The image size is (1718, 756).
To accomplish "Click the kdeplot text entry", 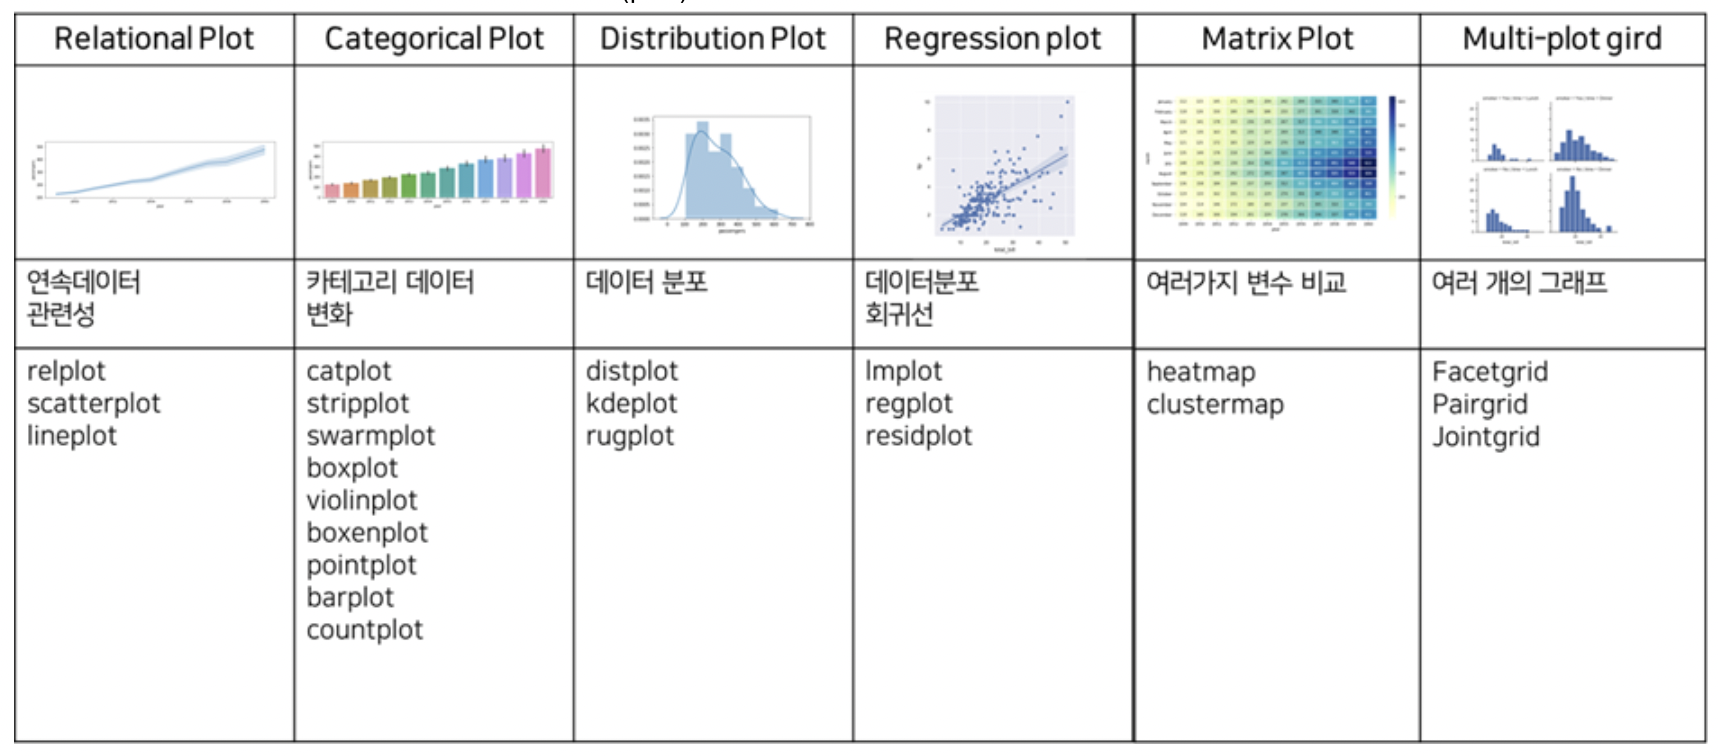I will pos(631,404).
